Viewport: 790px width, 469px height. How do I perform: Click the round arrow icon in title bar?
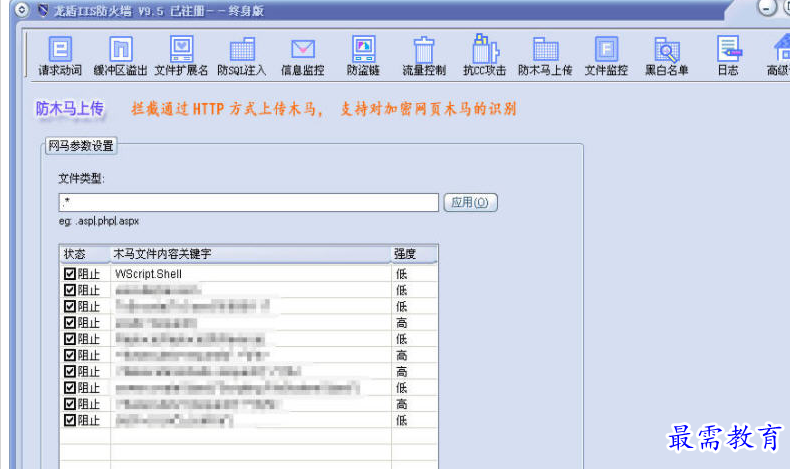coord(22,10)
